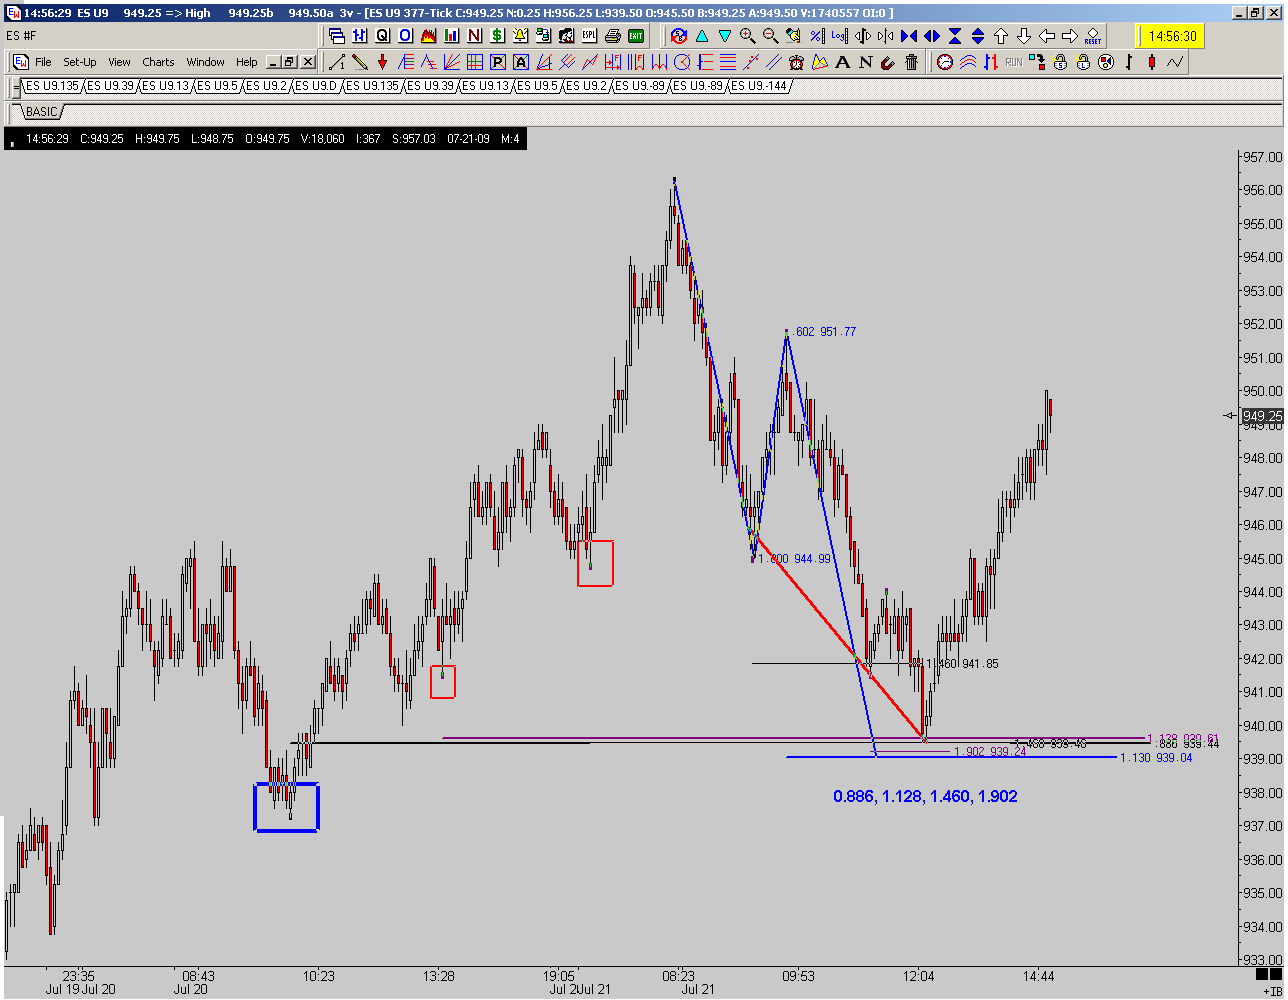Click the Q icon in top toolbar
1288x1000 pixels.
pyautogui.click(x=382, y=36)
